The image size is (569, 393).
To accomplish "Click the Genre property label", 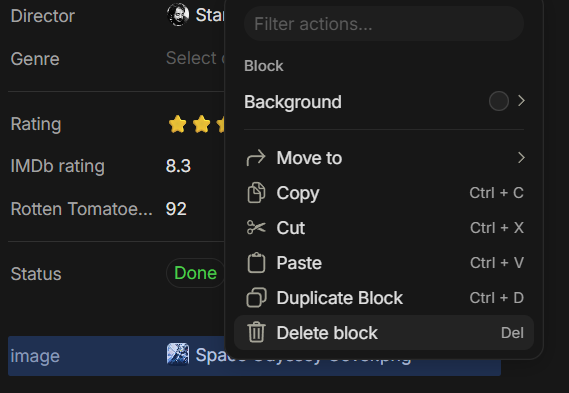I will point(35,59).
